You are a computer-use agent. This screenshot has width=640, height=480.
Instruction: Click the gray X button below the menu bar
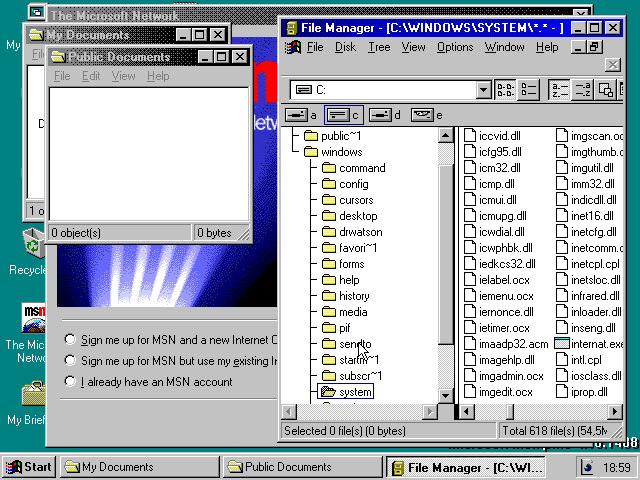tap(613, 64)
